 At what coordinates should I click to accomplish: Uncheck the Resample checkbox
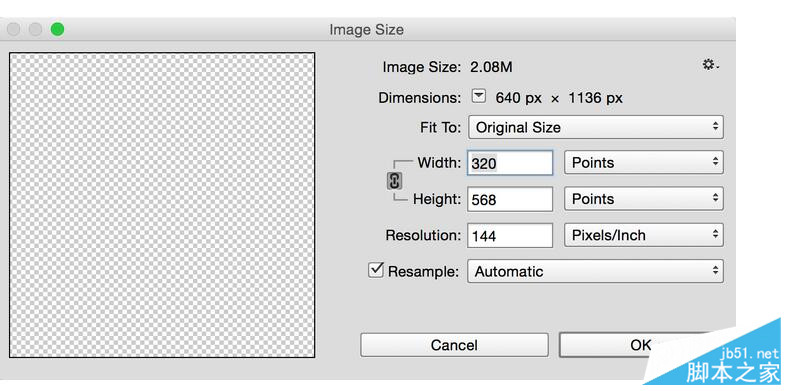tap(375, 270)
